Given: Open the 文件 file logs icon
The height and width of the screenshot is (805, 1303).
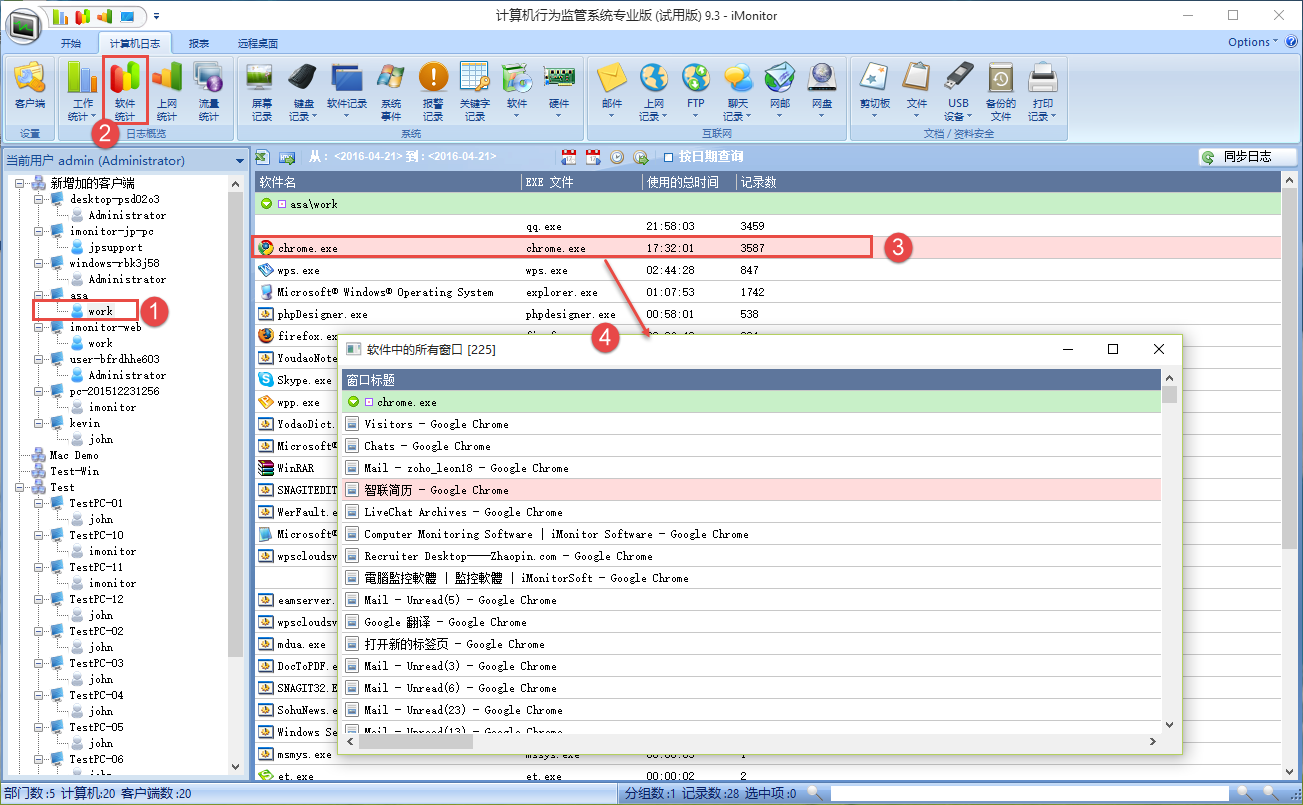Looking at the screenshot, I should click(x=917, y=90).
